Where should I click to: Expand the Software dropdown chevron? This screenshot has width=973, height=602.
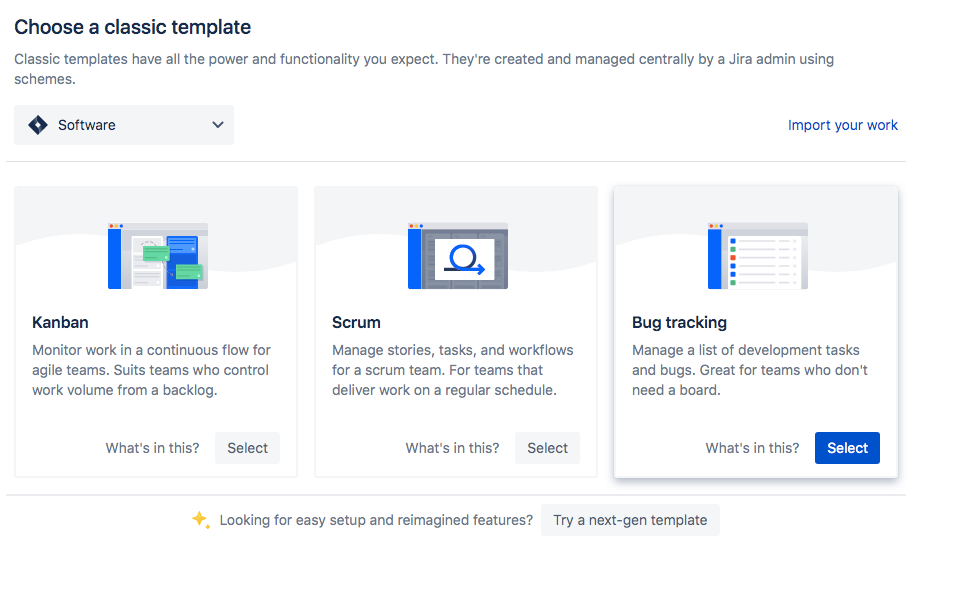pyautogui.click(x=218, y=125)
